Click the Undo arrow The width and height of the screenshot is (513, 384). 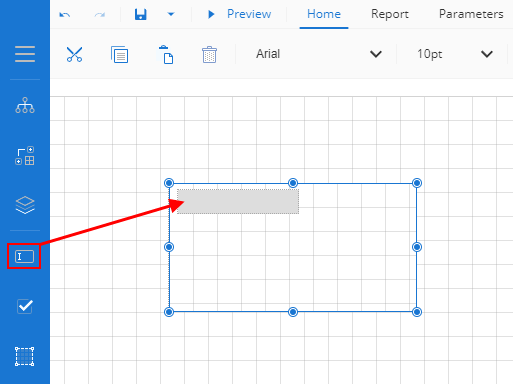65,14
